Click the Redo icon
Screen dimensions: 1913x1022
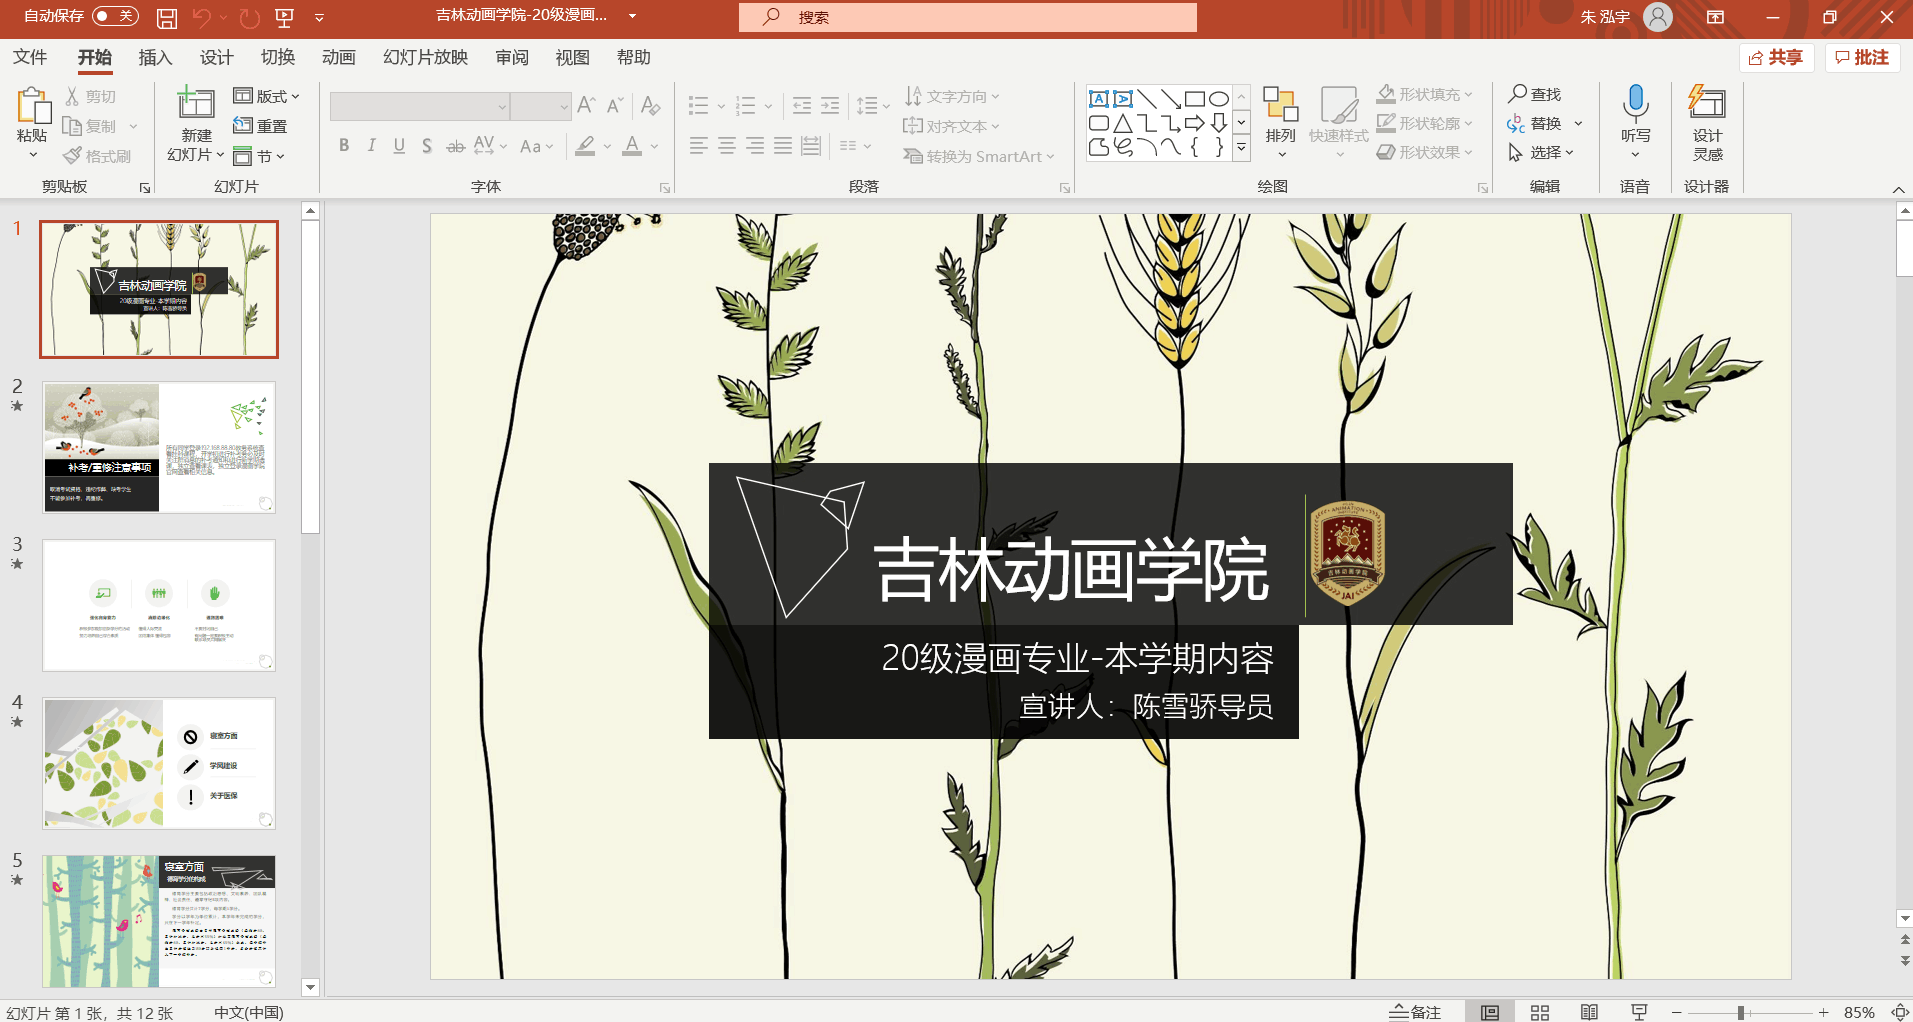coord(250,17)
